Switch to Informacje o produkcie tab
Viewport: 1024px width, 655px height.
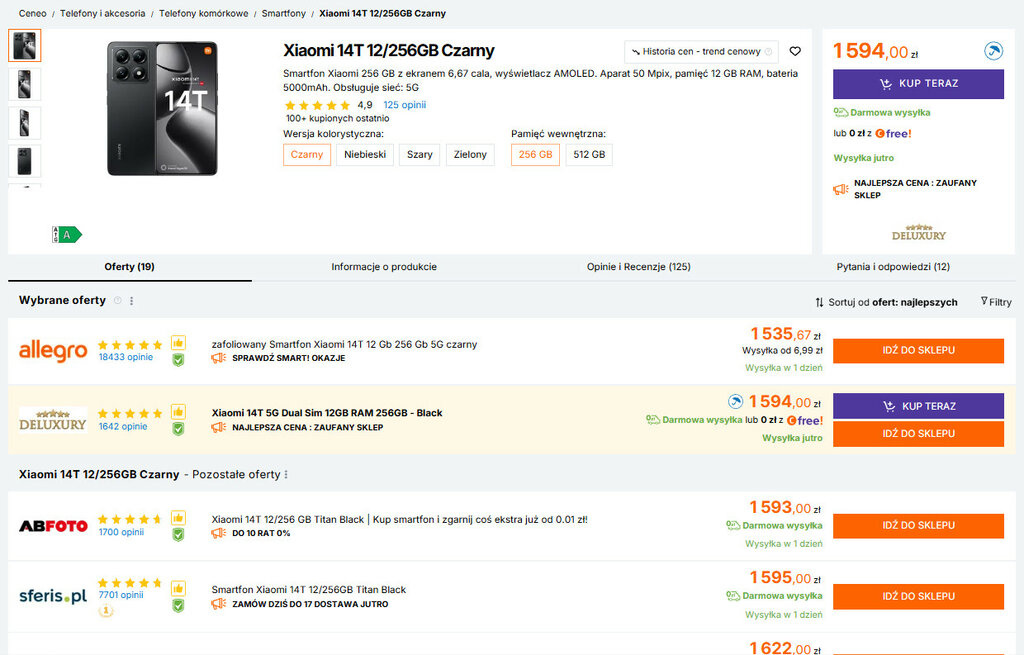[x=384, y=267]
